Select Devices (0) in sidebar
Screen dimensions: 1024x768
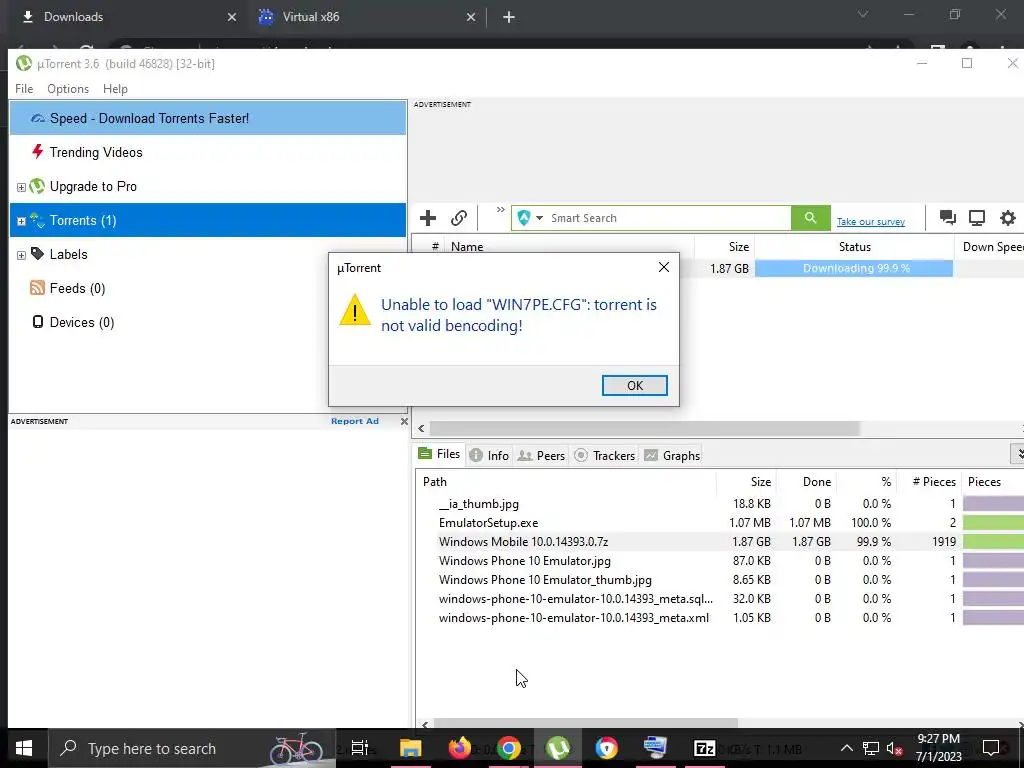[x=81, y=322]
